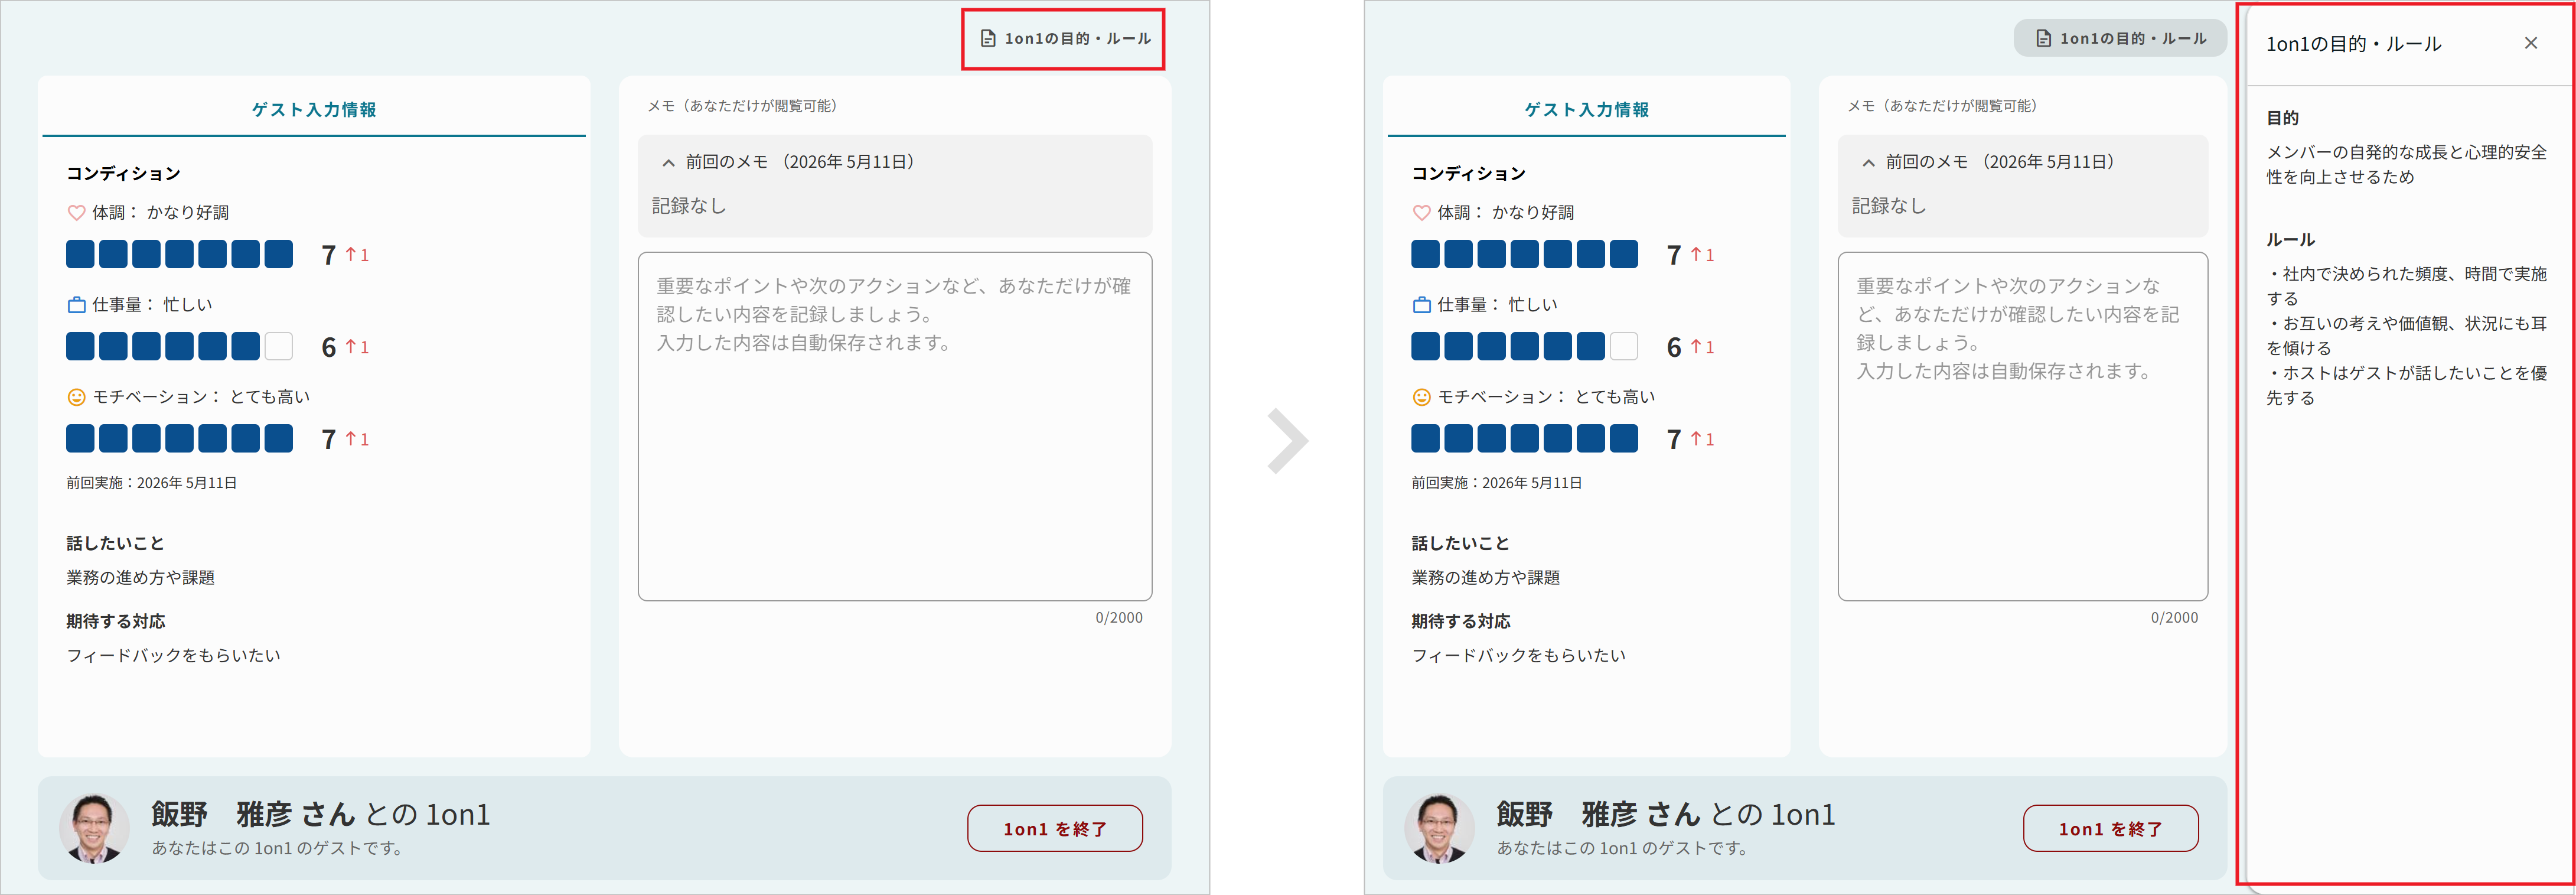
Task: Click the smiley モチベーション icon in the screen with rules panel
Action: pos(1421,397)
